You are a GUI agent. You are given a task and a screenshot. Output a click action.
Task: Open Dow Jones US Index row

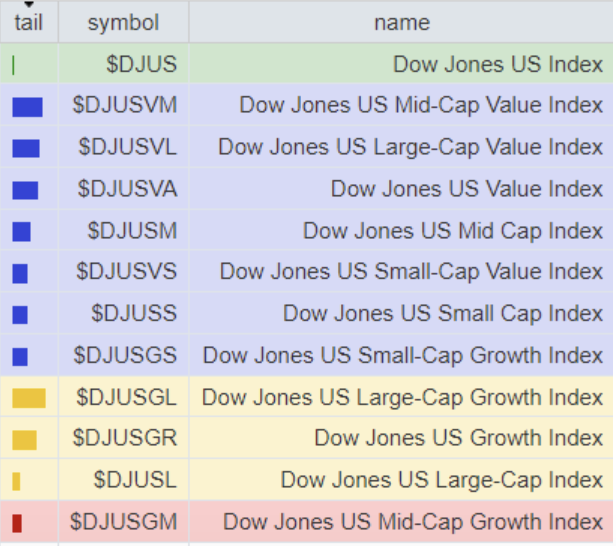pyautogui.click(x=498, y=65)
